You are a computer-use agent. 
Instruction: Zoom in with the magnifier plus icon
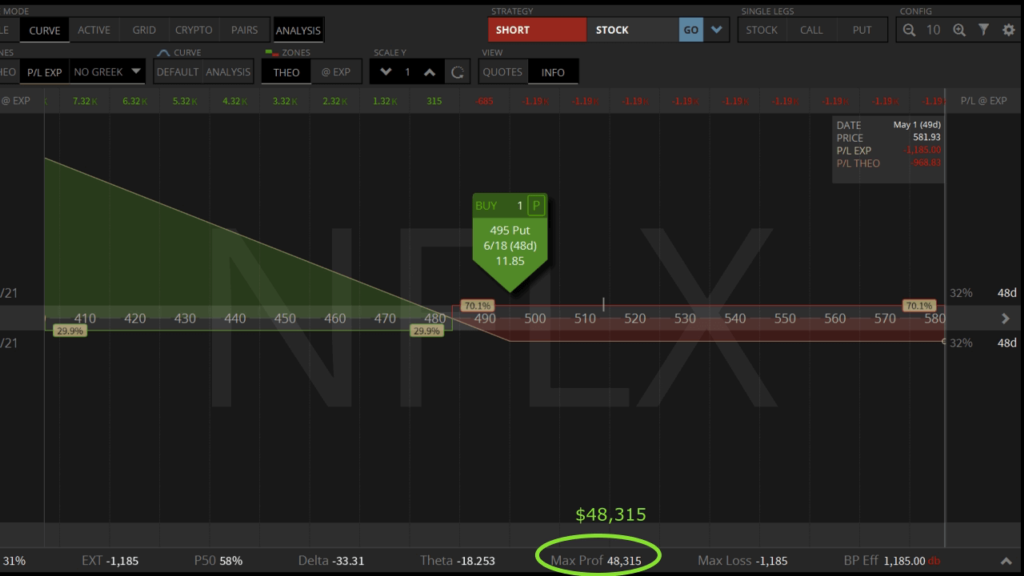point(959,30)
